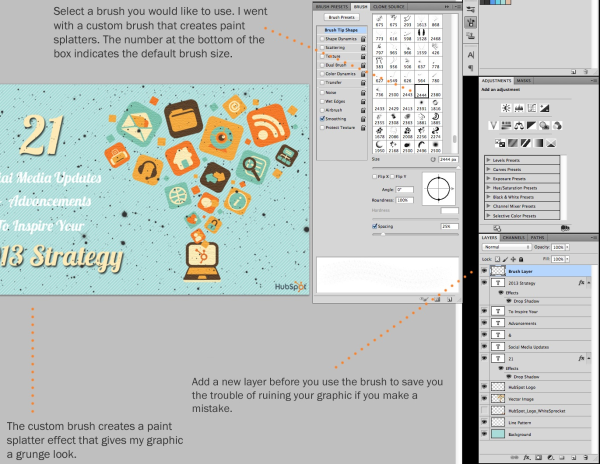Collapse effects of 2013 Strategy layer
The height and width of the screenshot is (464, 600).
(589, 283)
